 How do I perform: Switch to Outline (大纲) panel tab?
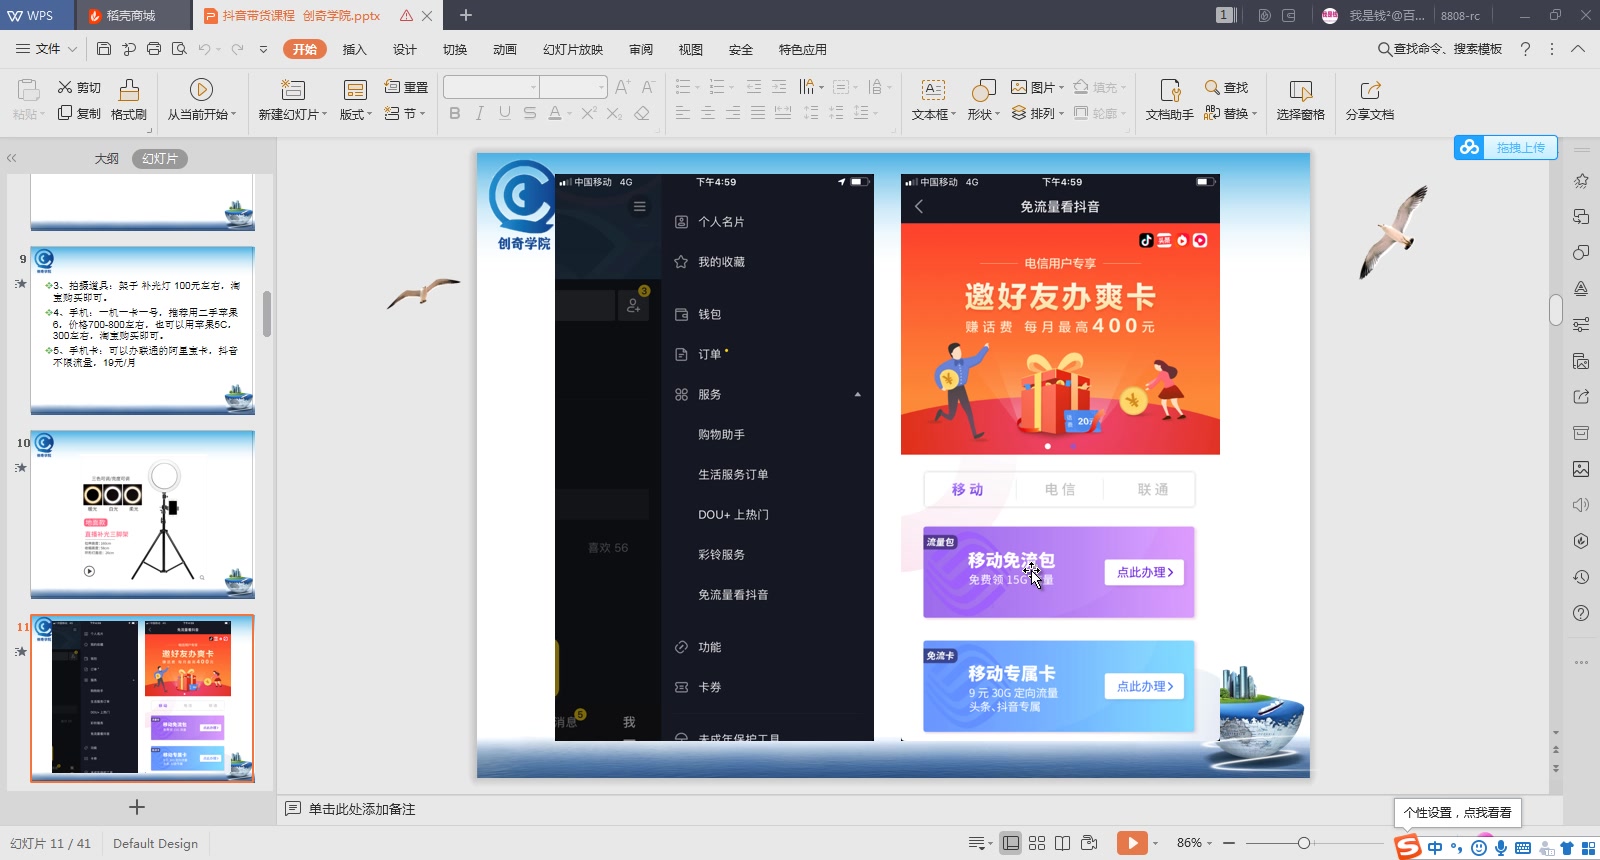coord(107,159)
